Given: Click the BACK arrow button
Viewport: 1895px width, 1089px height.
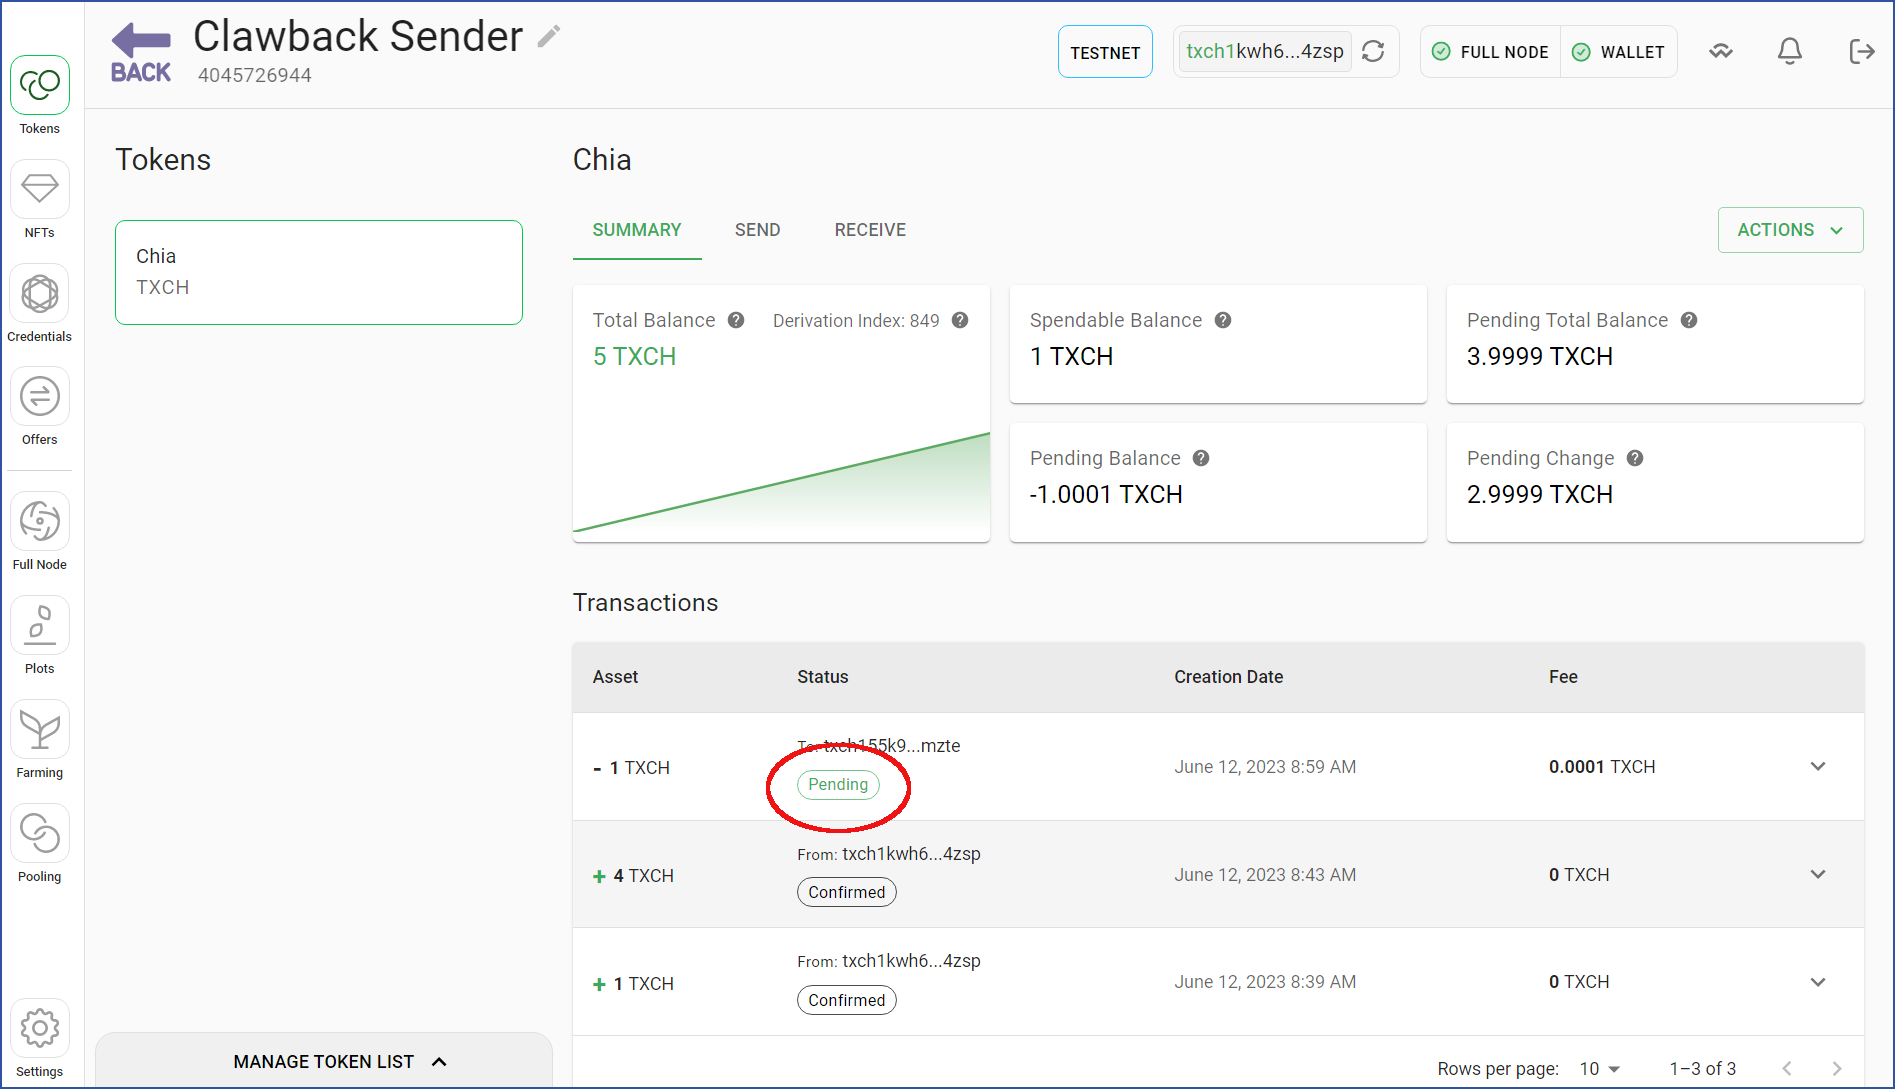Looking at the screenshot, I should coord(141,52).
